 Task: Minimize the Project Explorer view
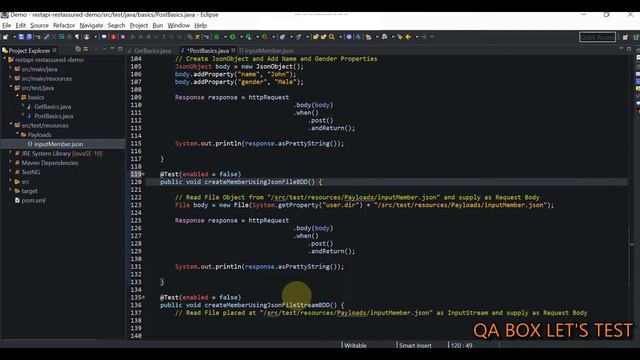click(x=112, y=49)
